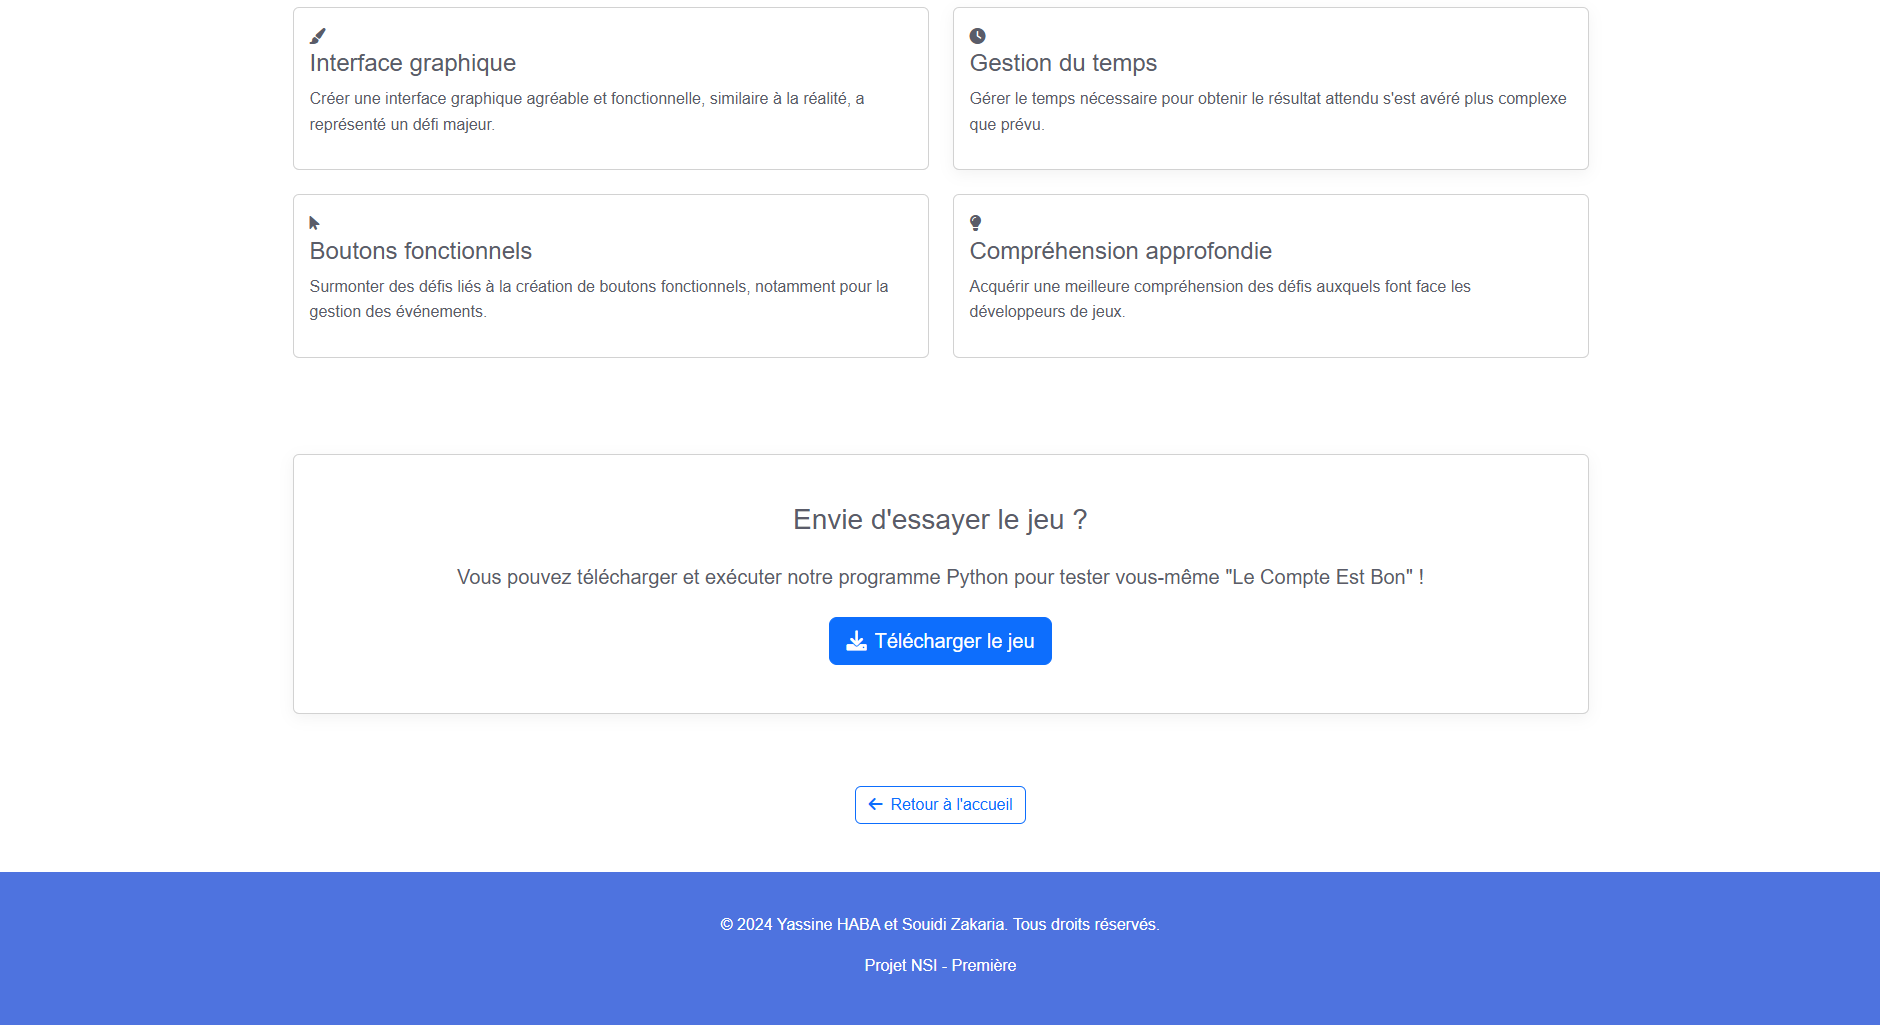1880x1025 pixels.
Task: Click the cursor pointer icon above Boutons fonctionnels
Action: click(x=314, y=223)
